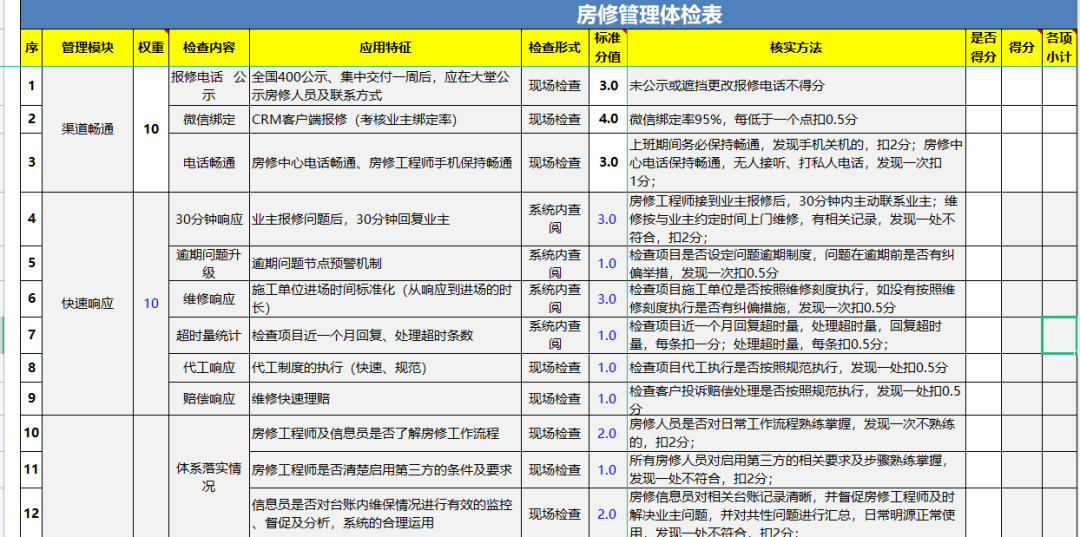Image resolution: width=1080 pixels, height=537 pixels.
Task: Select blue score 3.0 in 30分钟响应 row
Action: [x=608, y=220]
